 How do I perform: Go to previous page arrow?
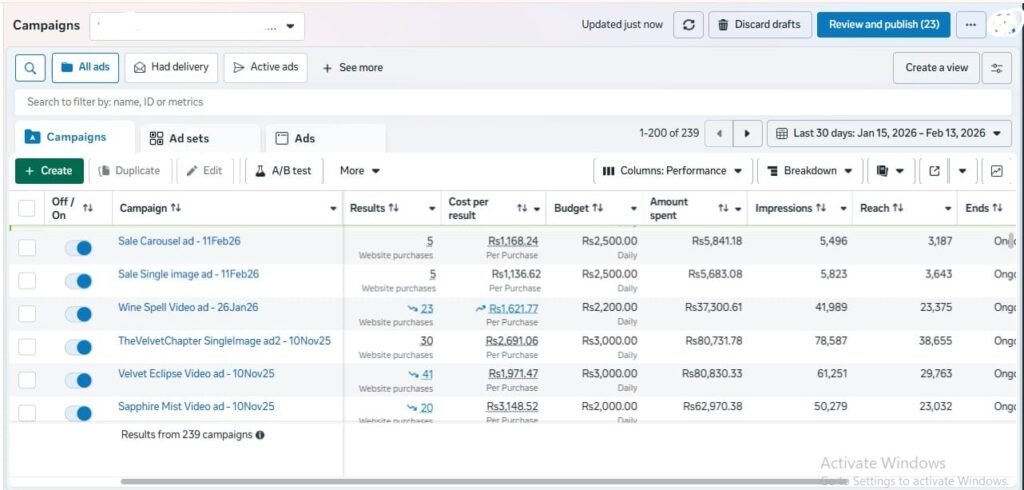(718, 134)
